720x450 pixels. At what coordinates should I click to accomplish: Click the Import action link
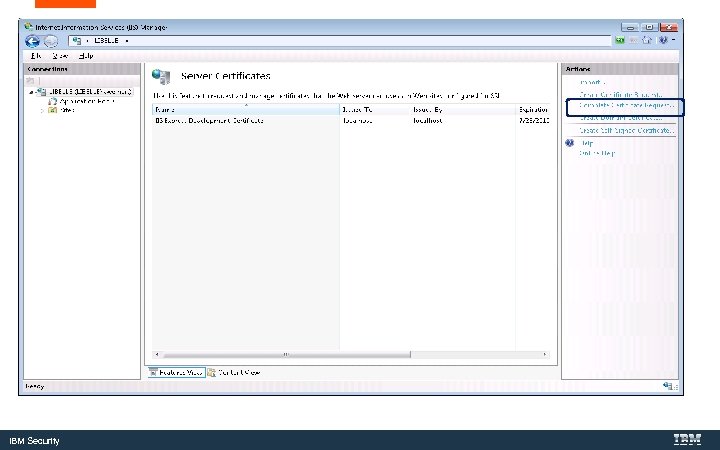(x=592, y=82)
